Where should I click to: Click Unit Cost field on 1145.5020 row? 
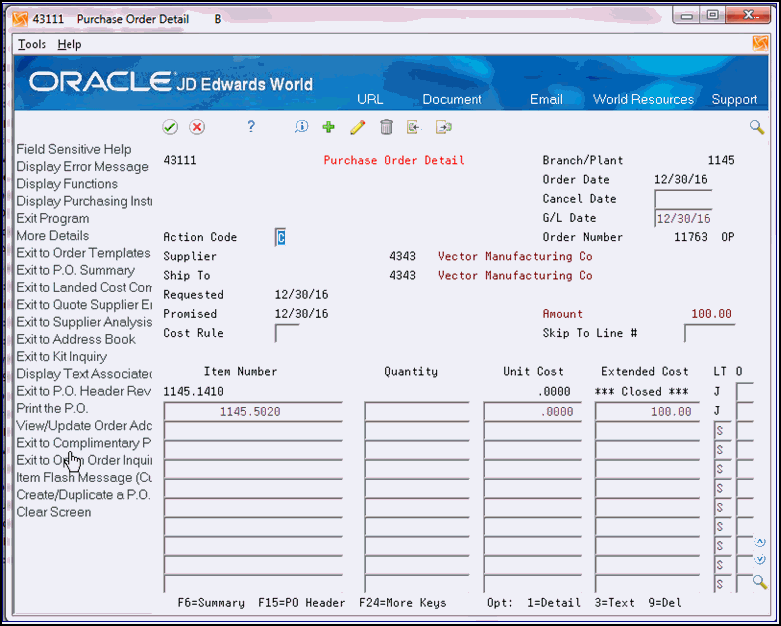[x=532, y=411]
